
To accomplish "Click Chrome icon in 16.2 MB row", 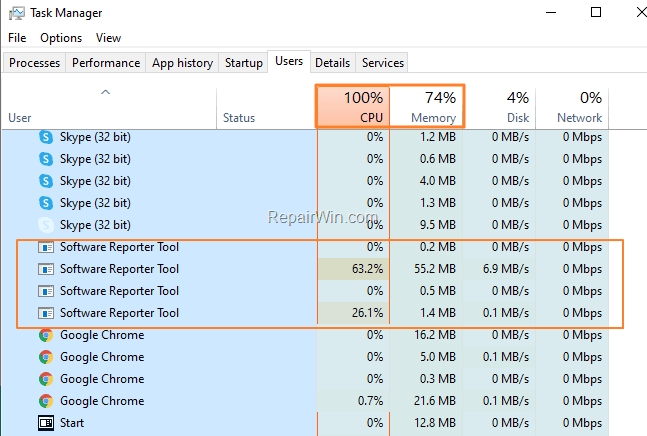I will [x=46, y=335].
